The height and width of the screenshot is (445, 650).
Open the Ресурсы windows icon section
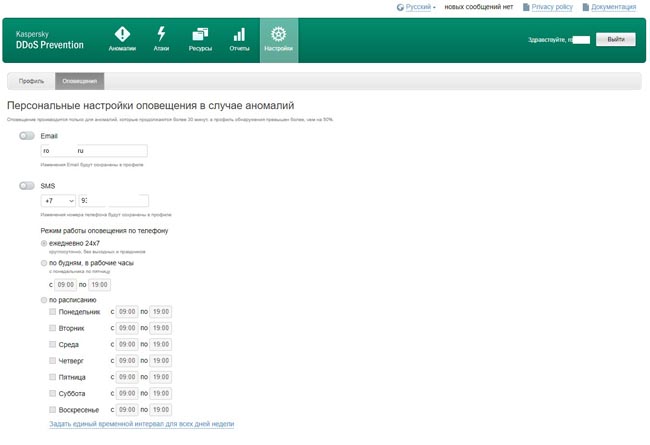coord(200,39)
